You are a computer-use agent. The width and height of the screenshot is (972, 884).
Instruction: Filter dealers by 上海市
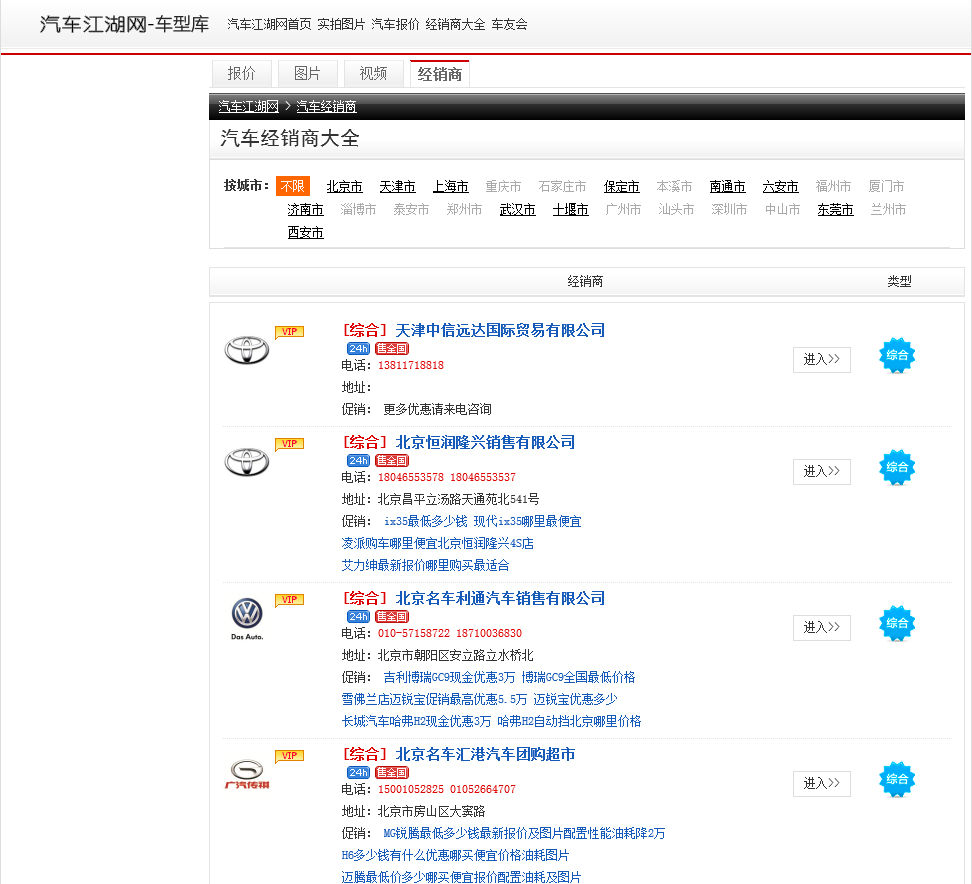tap(451, 187)
